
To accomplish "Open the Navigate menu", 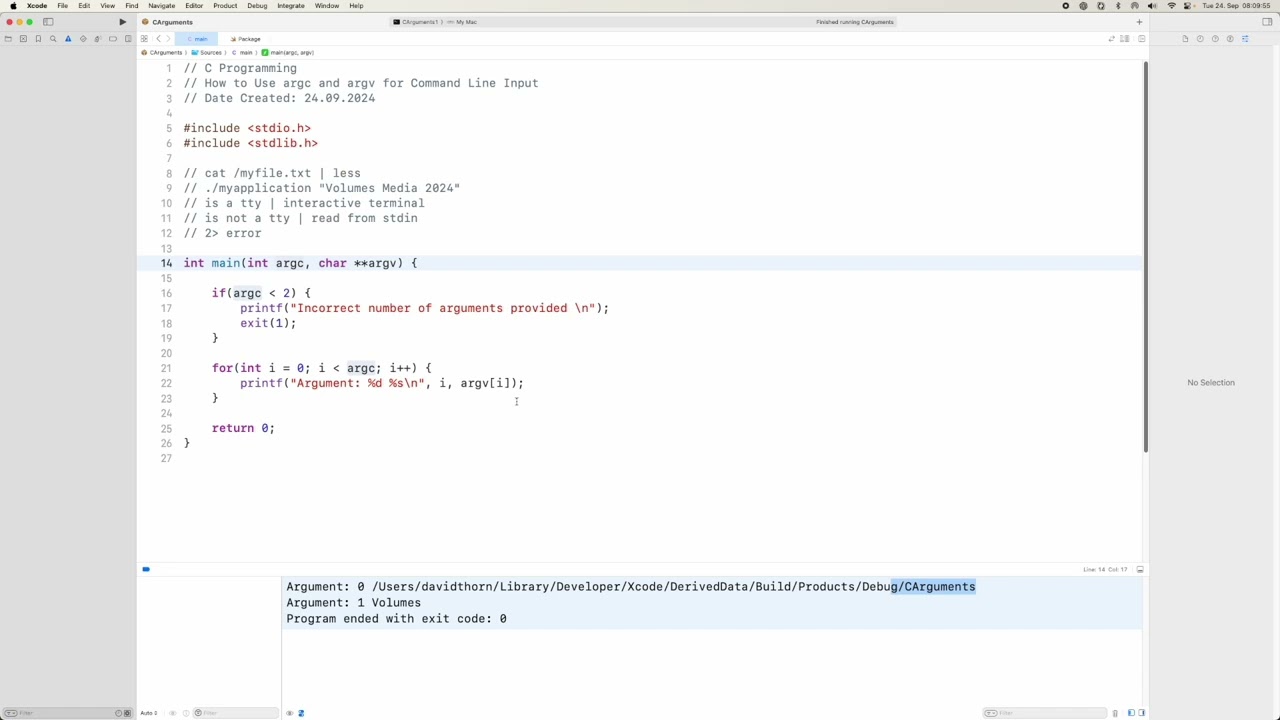I will pos(161,6).
